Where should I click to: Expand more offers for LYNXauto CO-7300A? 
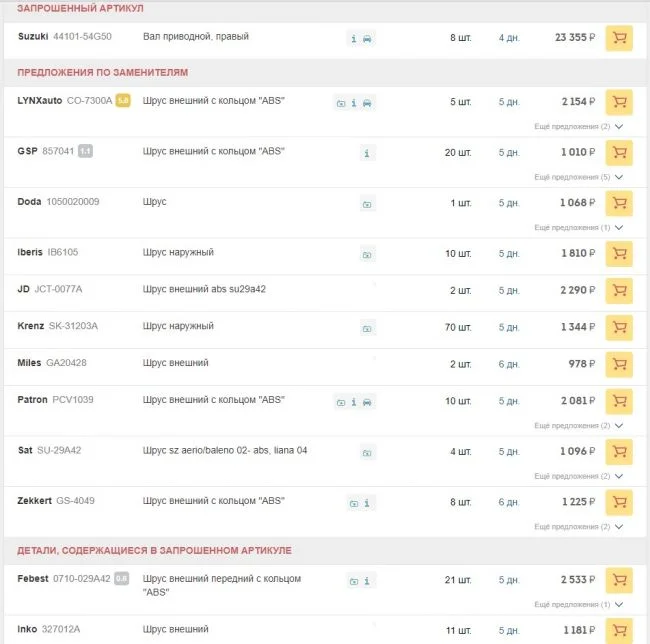(x=579, y=127)
